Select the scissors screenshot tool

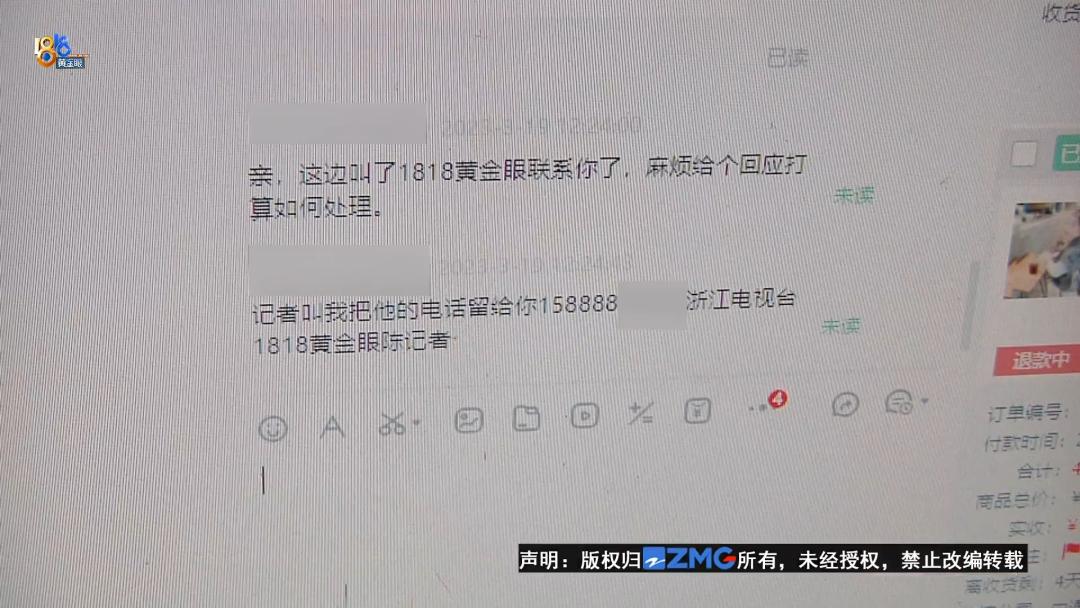click(392, 423)
